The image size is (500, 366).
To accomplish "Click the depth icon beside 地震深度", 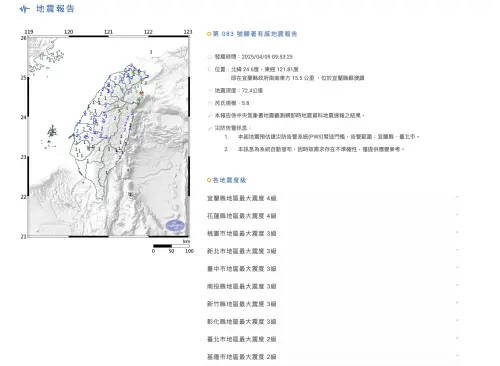I will (210, 90).
